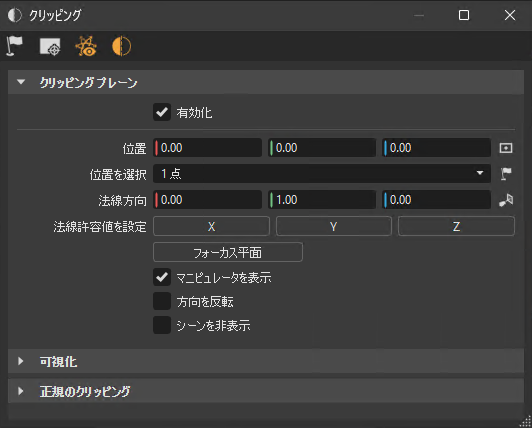Enable the シーンを非表示 checkbox
The width and height of the screenshot is (532, 428).
click(x=162, y=325)
